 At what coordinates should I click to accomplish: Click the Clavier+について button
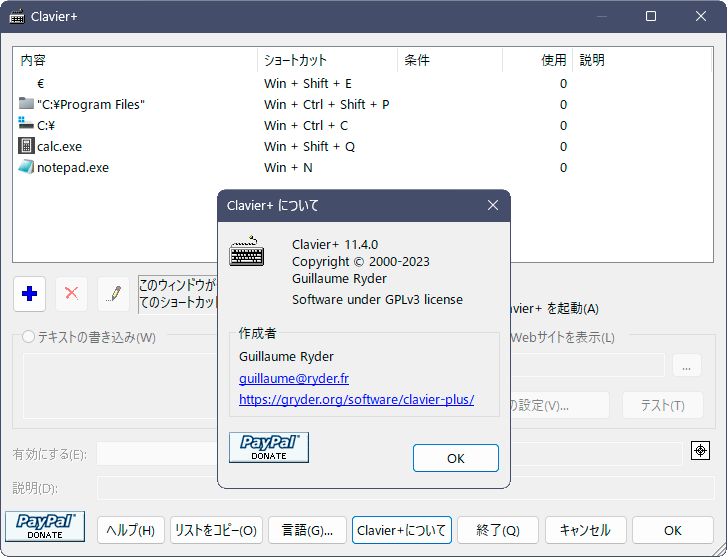402,530
